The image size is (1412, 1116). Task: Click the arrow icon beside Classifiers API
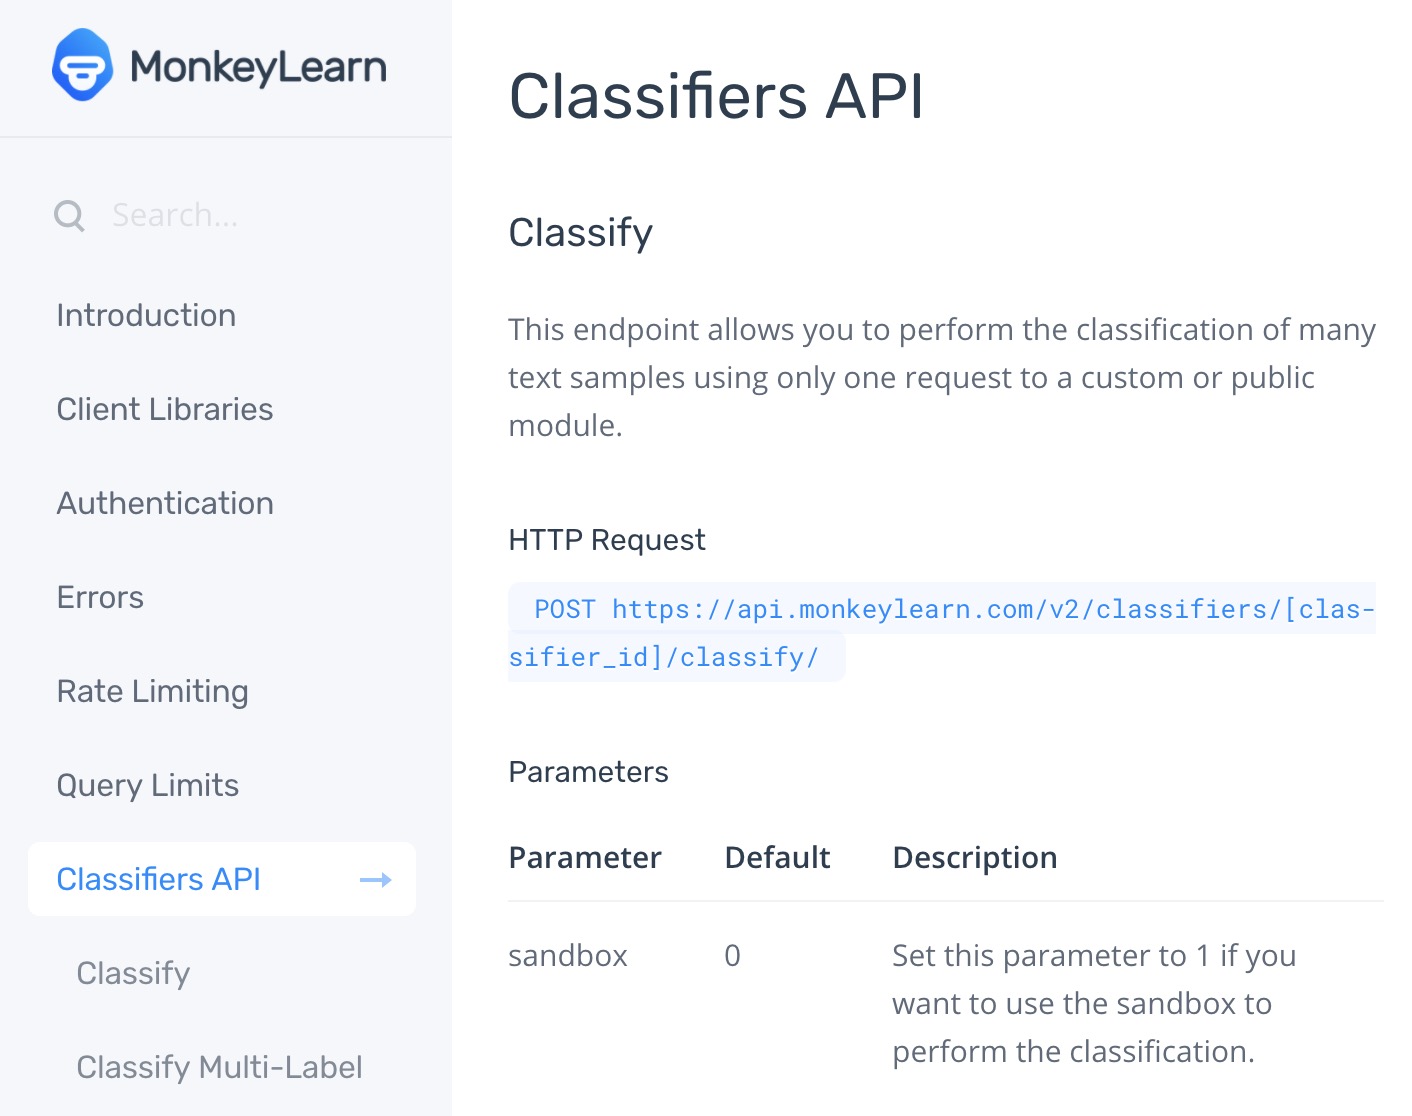(375, 880)
